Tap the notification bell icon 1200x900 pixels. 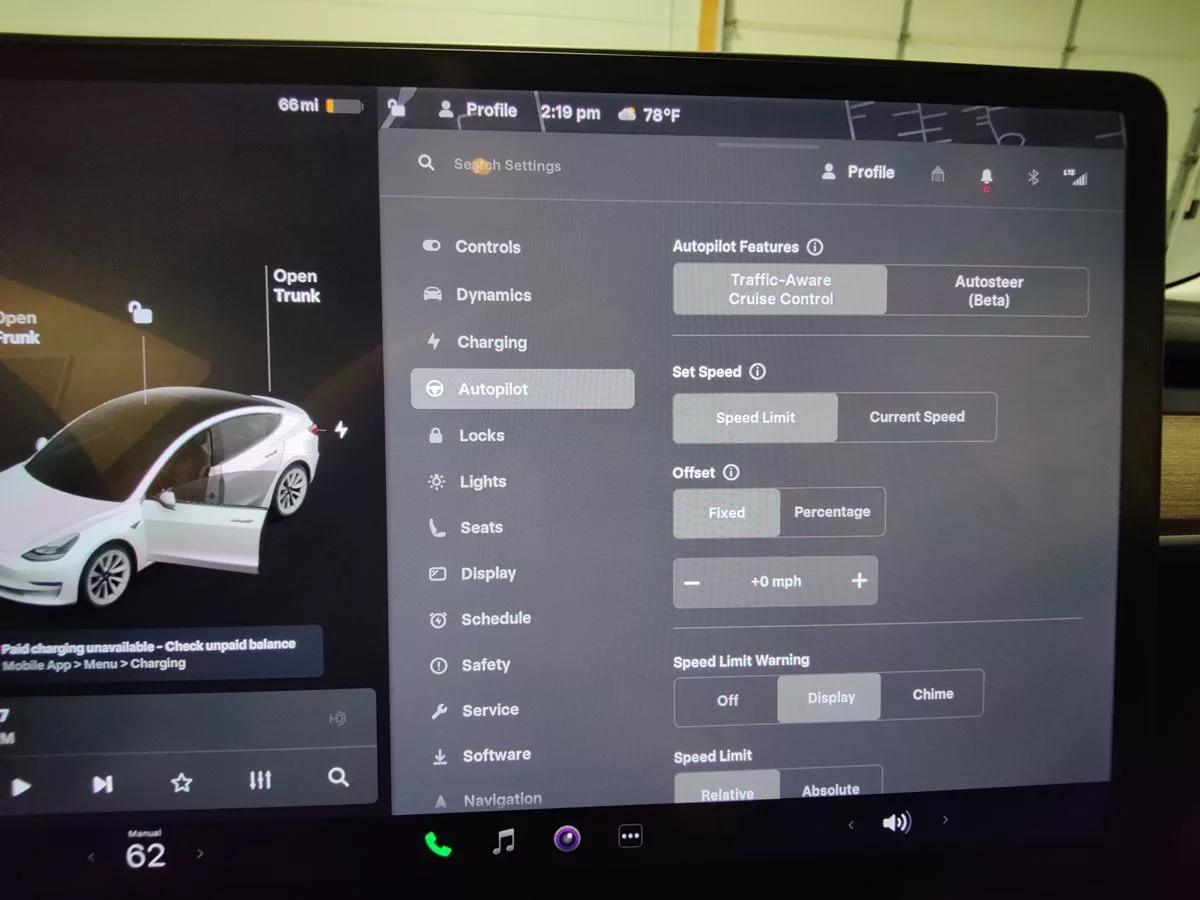click(x=986, y=177)
